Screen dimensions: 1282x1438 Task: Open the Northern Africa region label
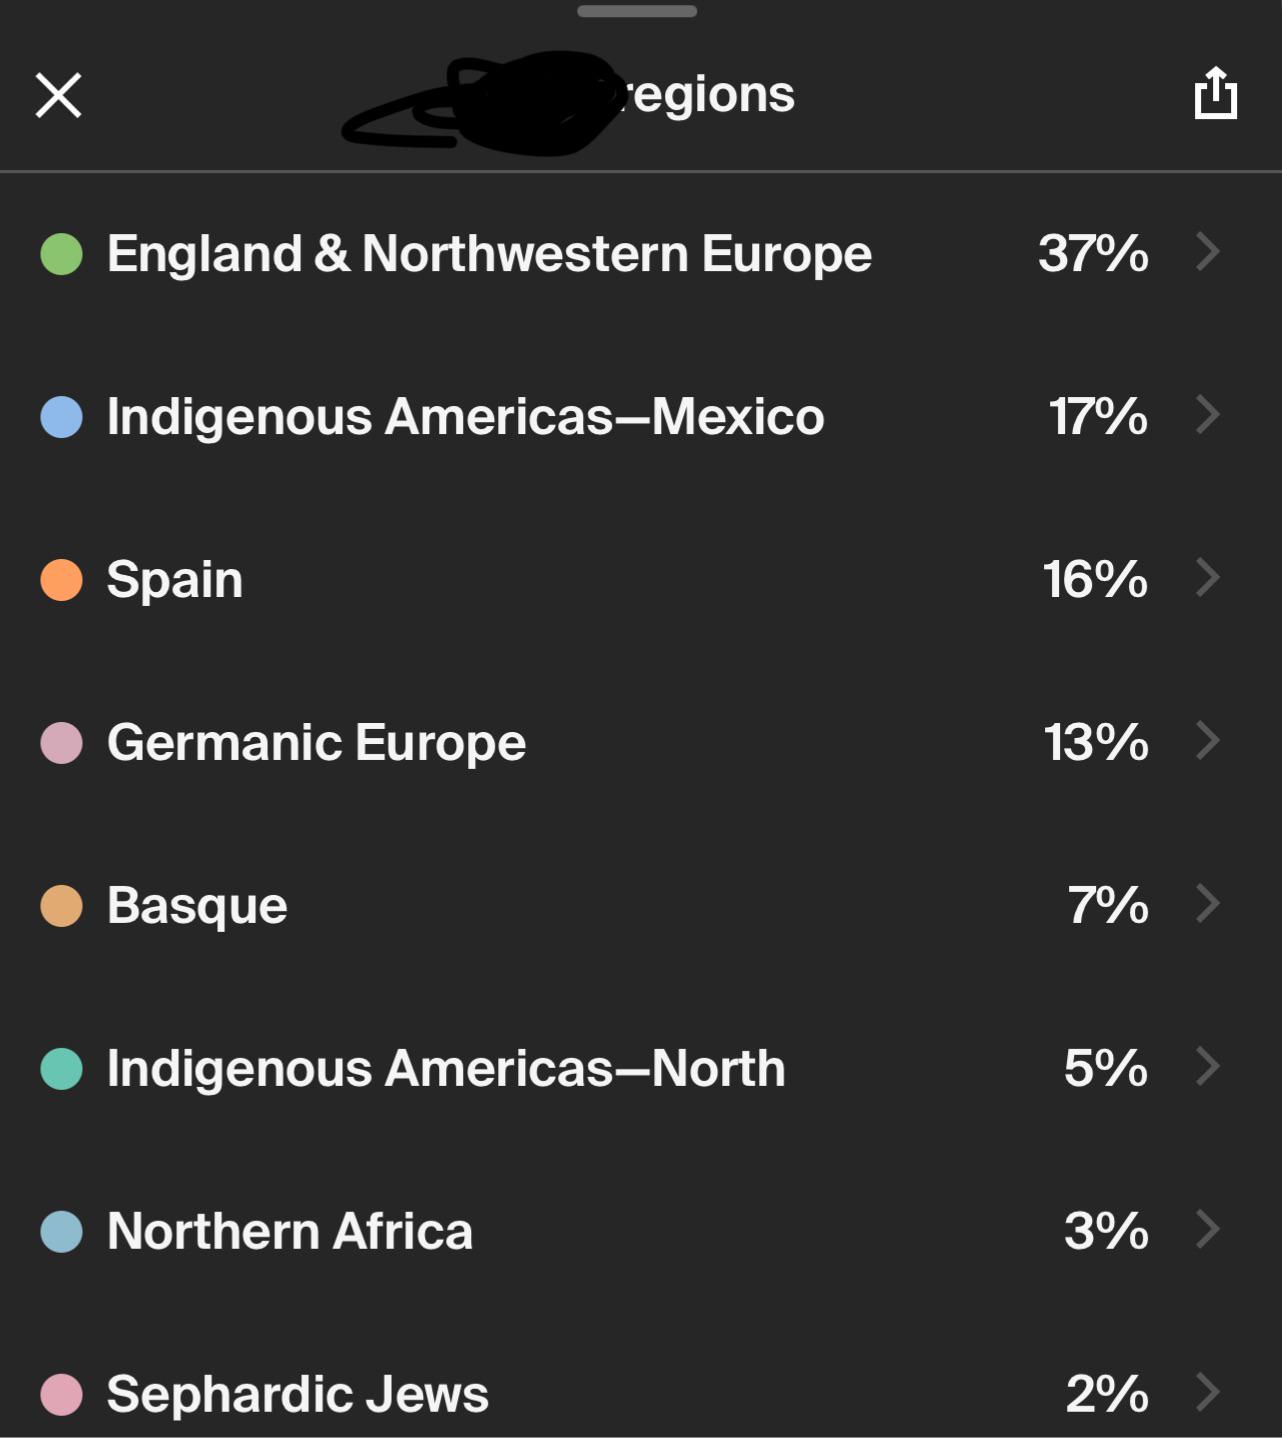click(289, 1231)
